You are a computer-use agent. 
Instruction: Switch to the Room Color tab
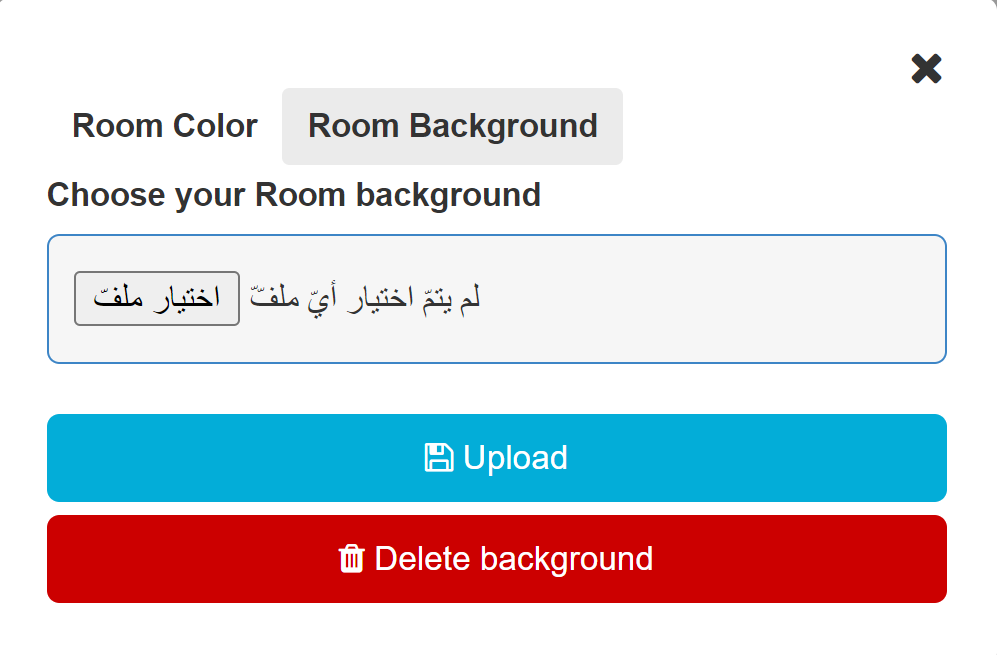[x=165, y=126]
